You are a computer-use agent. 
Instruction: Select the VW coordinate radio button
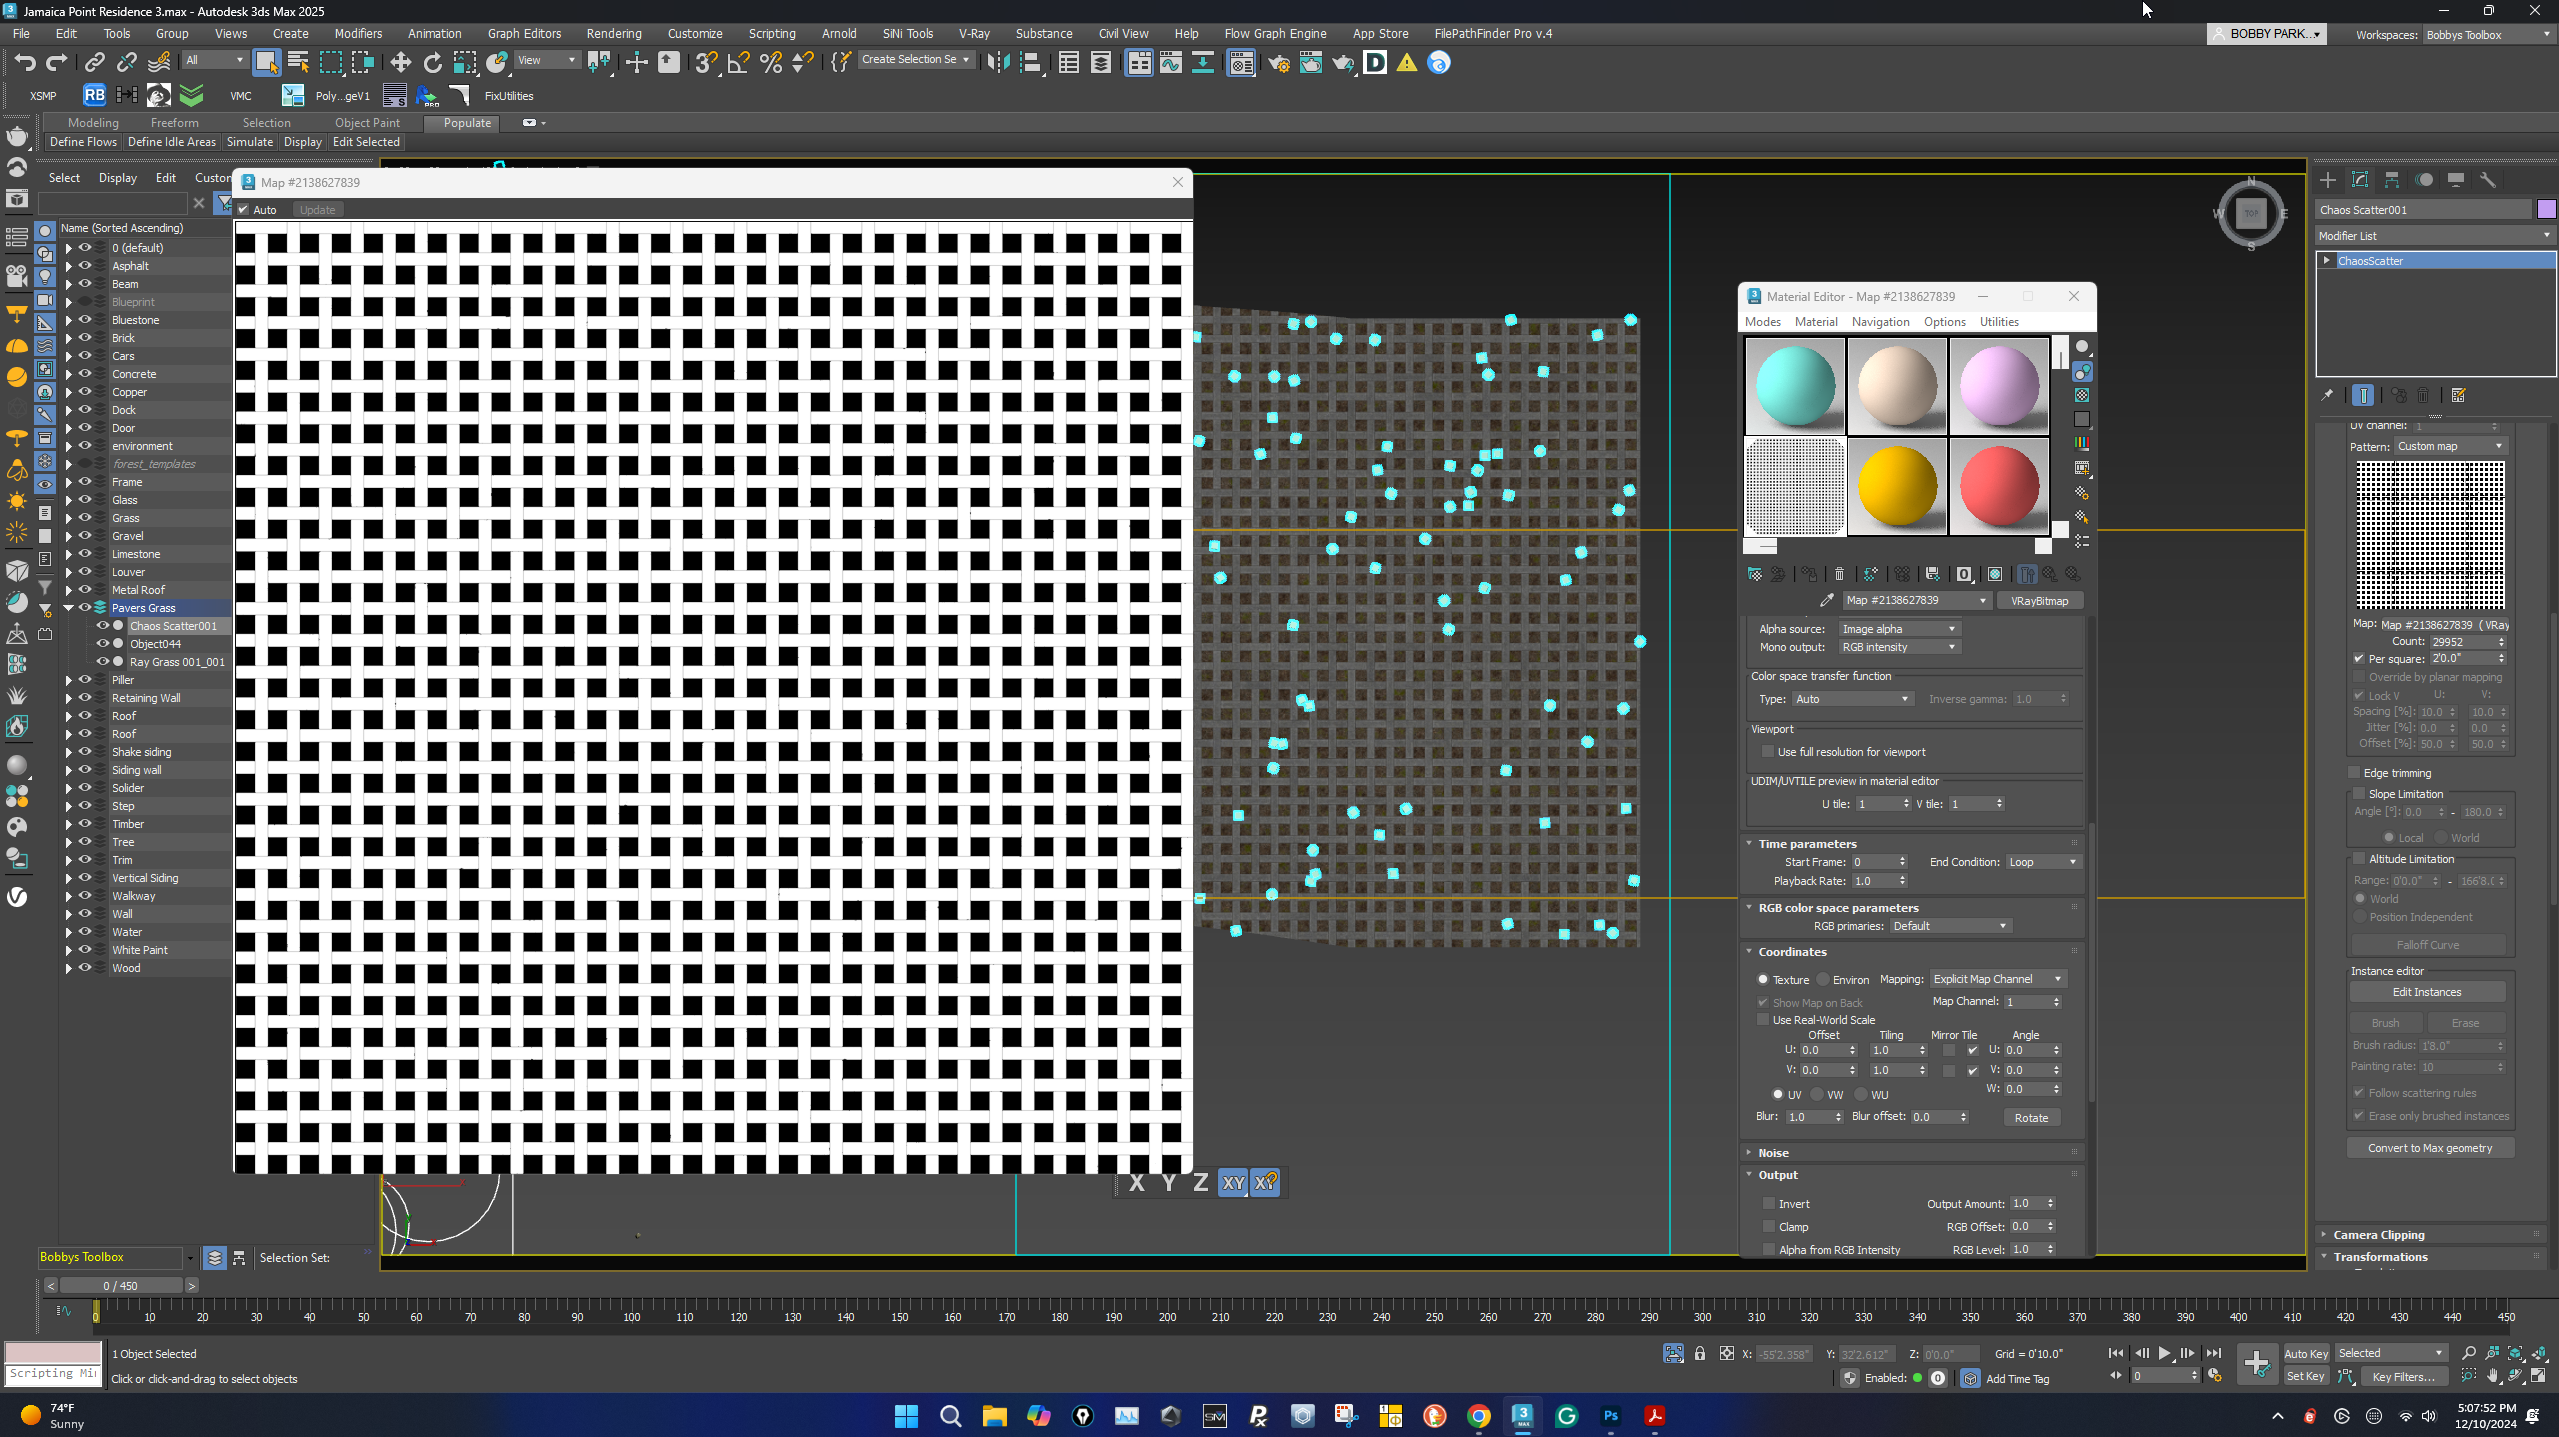[x=1817, y=1095]
